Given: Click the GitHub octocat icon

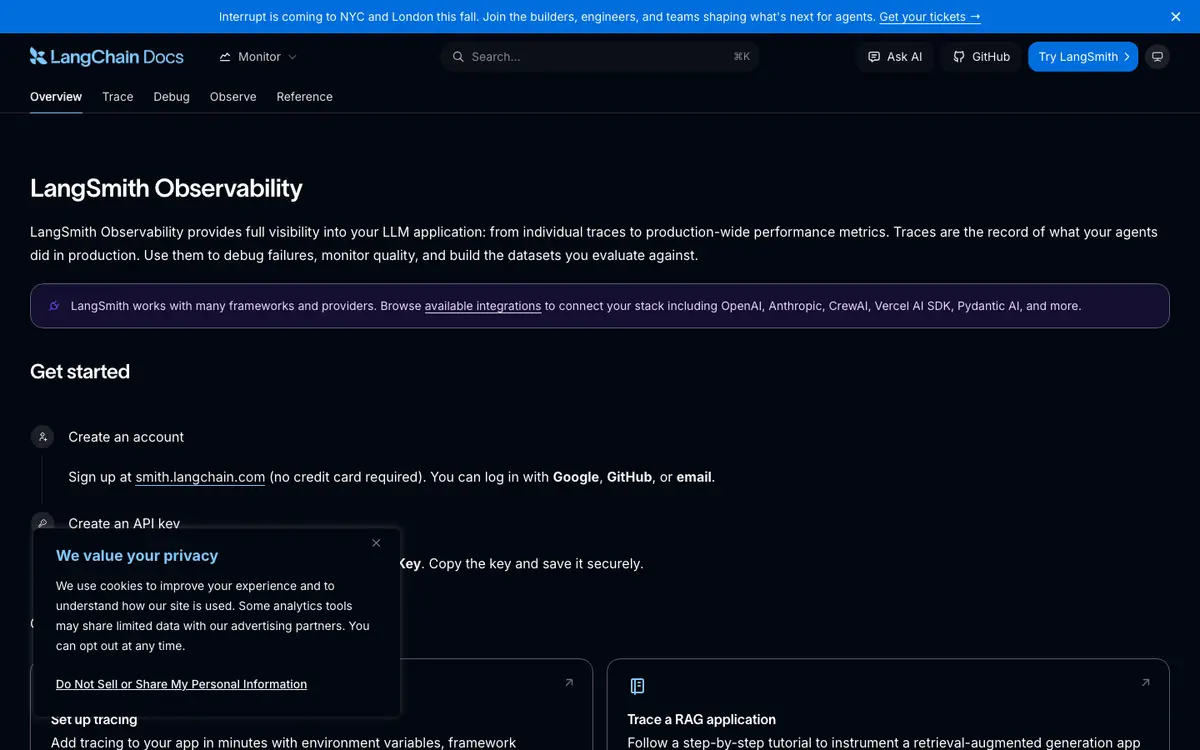Looking at the screenshot, I should (x=959, y=57).
